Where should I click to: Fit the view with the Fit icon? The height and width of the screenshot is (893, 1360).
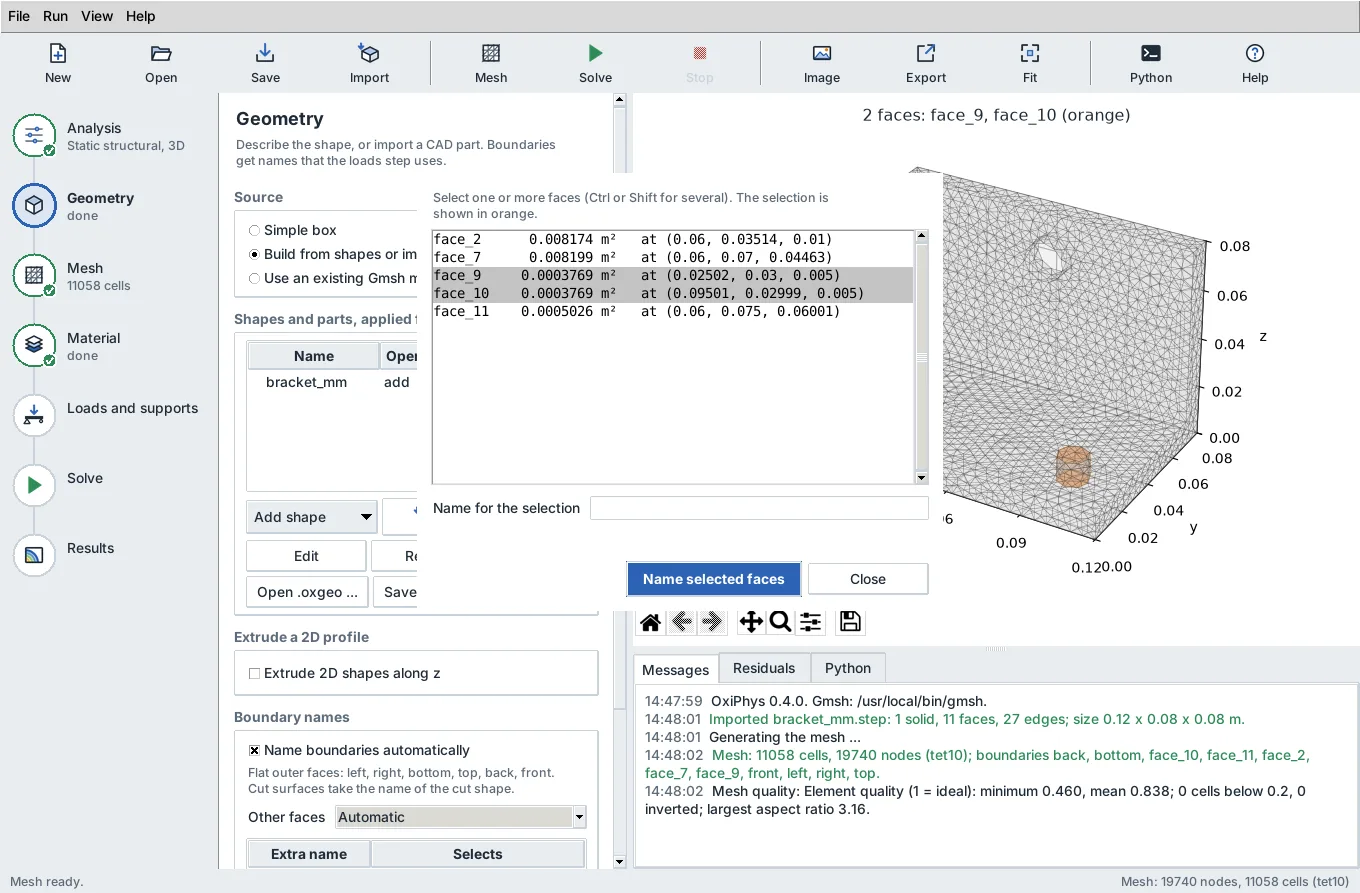[1030, 63]
